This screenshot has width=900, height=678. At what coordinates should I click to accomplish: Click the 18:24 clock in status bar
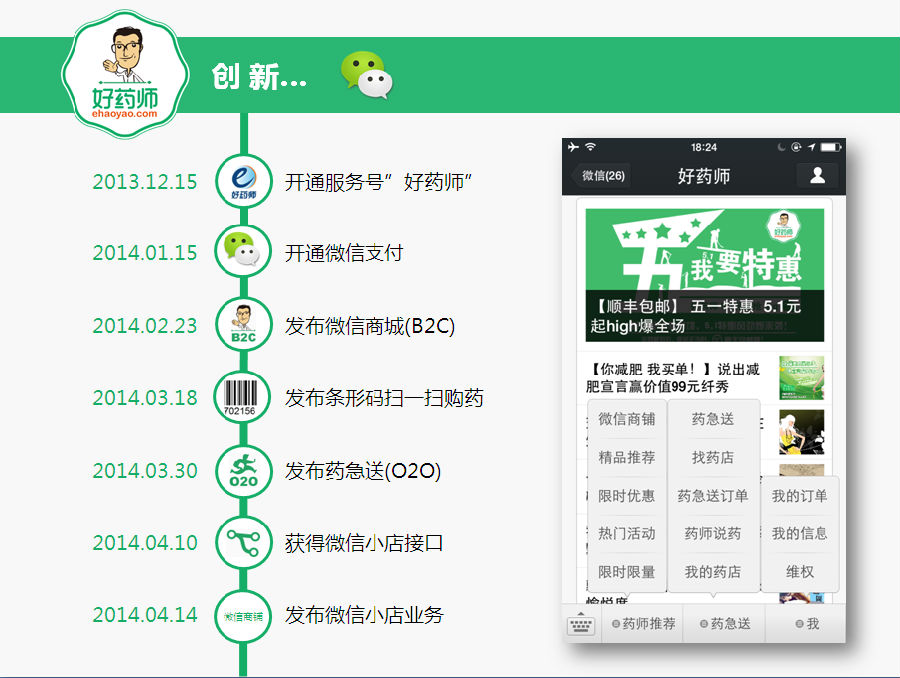pos(704,148)
